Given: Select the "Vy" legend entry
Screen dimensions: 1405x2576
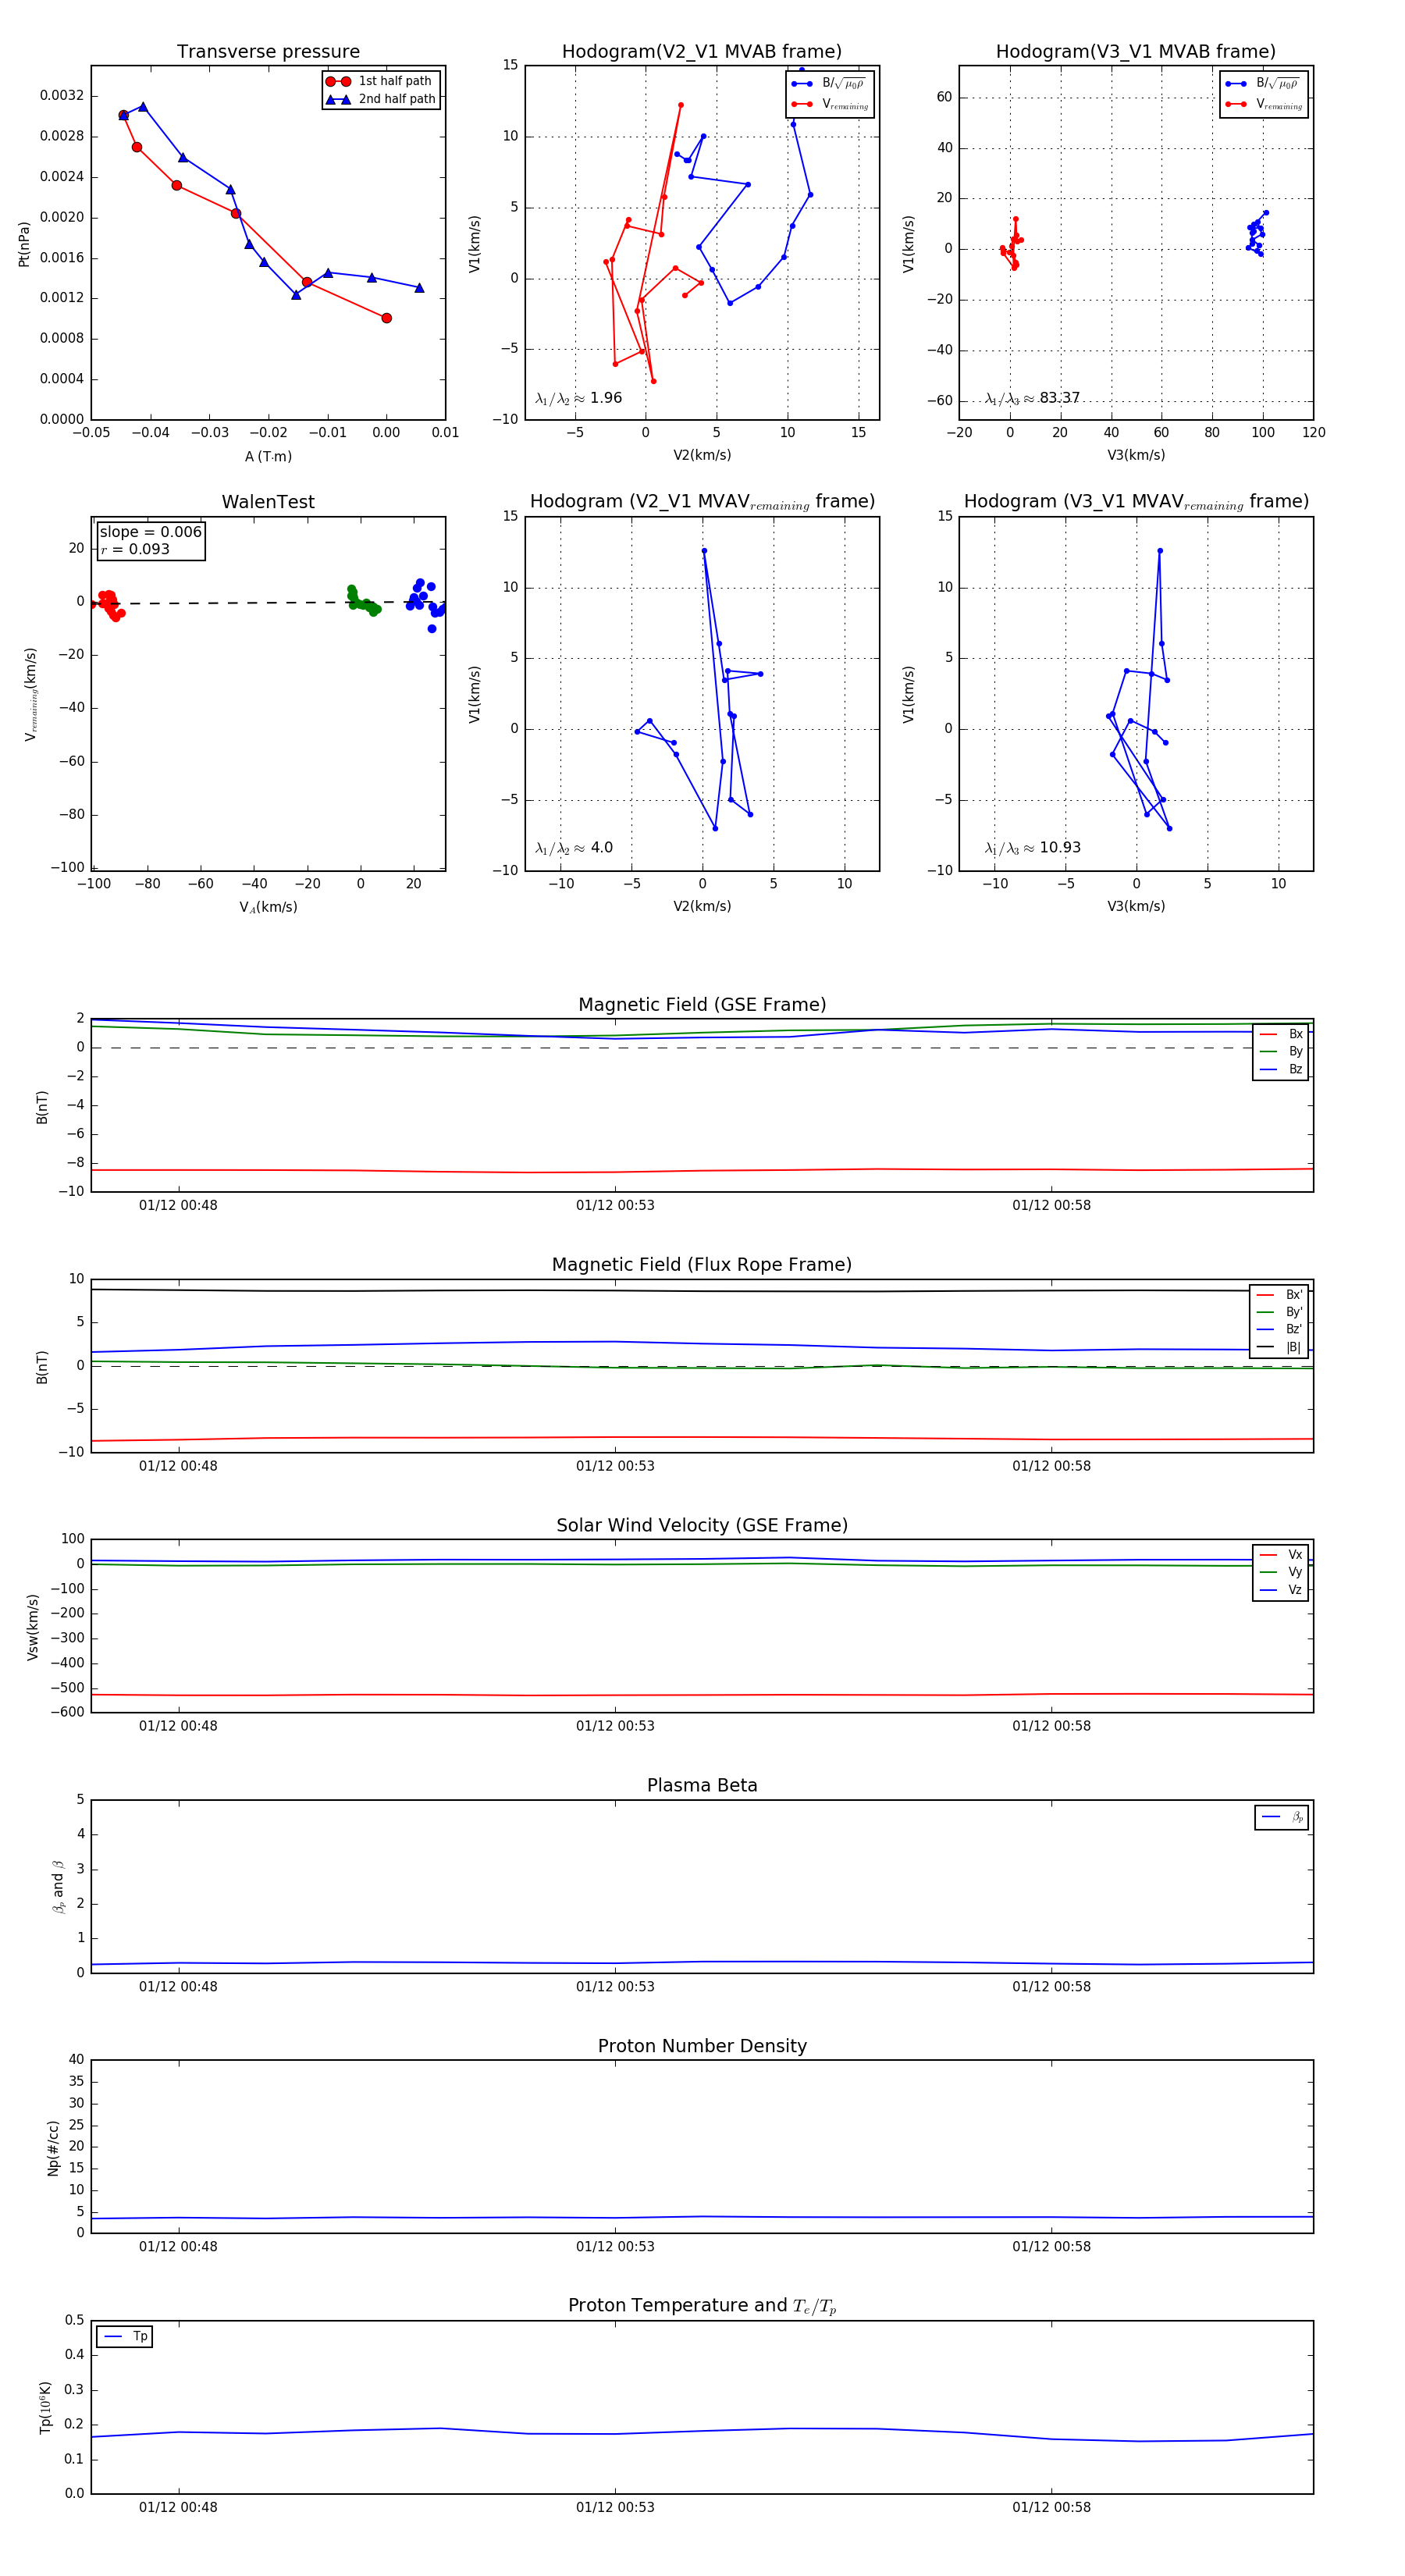Looking at the screenshot, I should tap(1281, 1572).
